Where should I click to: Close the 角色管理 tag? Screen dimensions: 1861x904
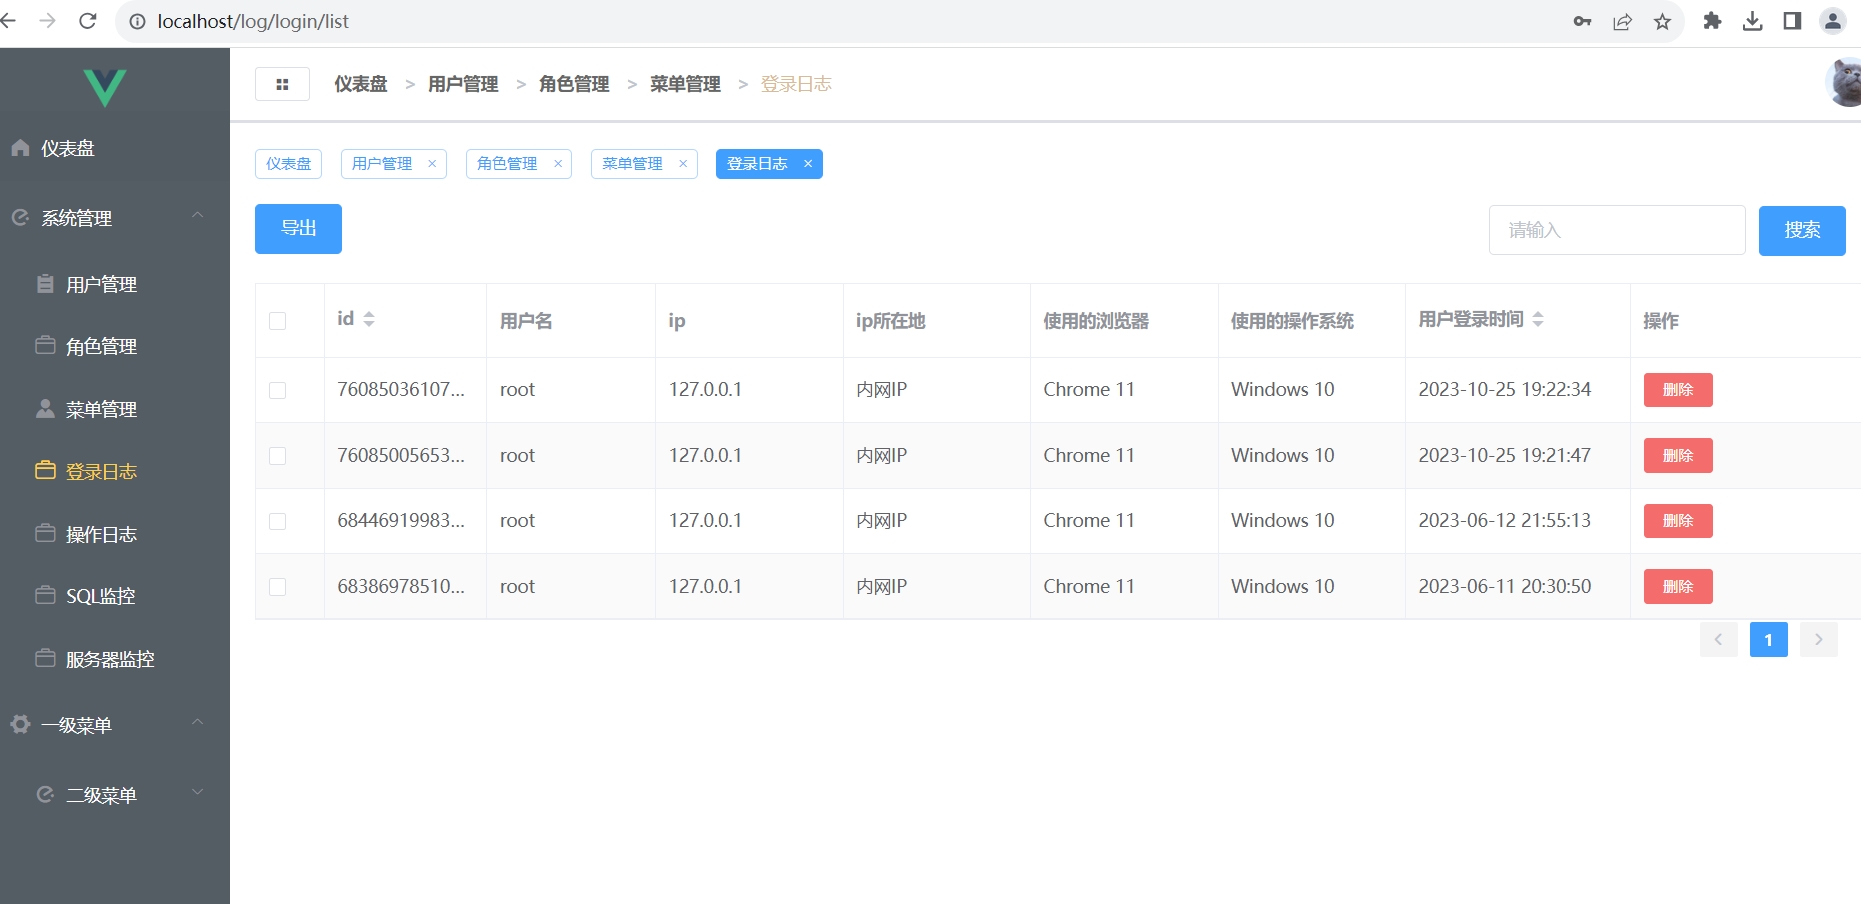coord(558,164)
